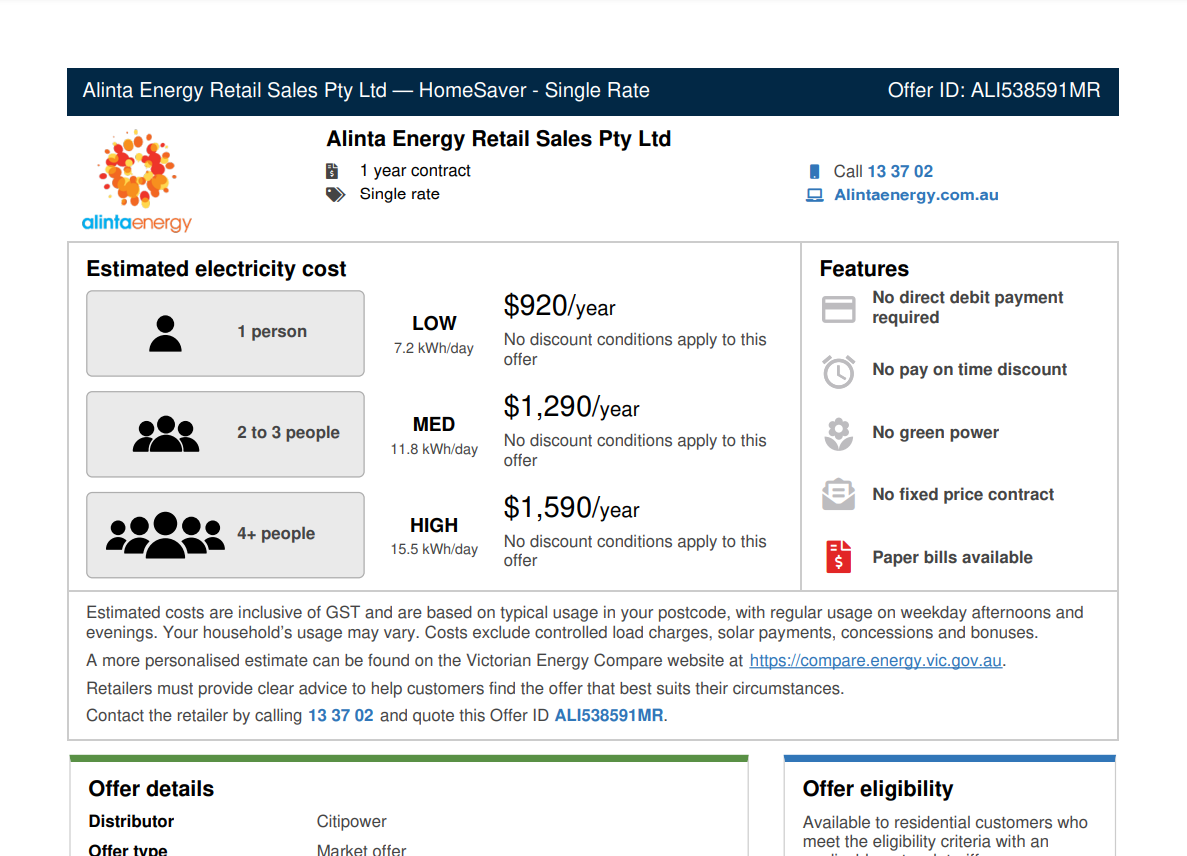Click the credit card direct debit icon

coord(839,309)
